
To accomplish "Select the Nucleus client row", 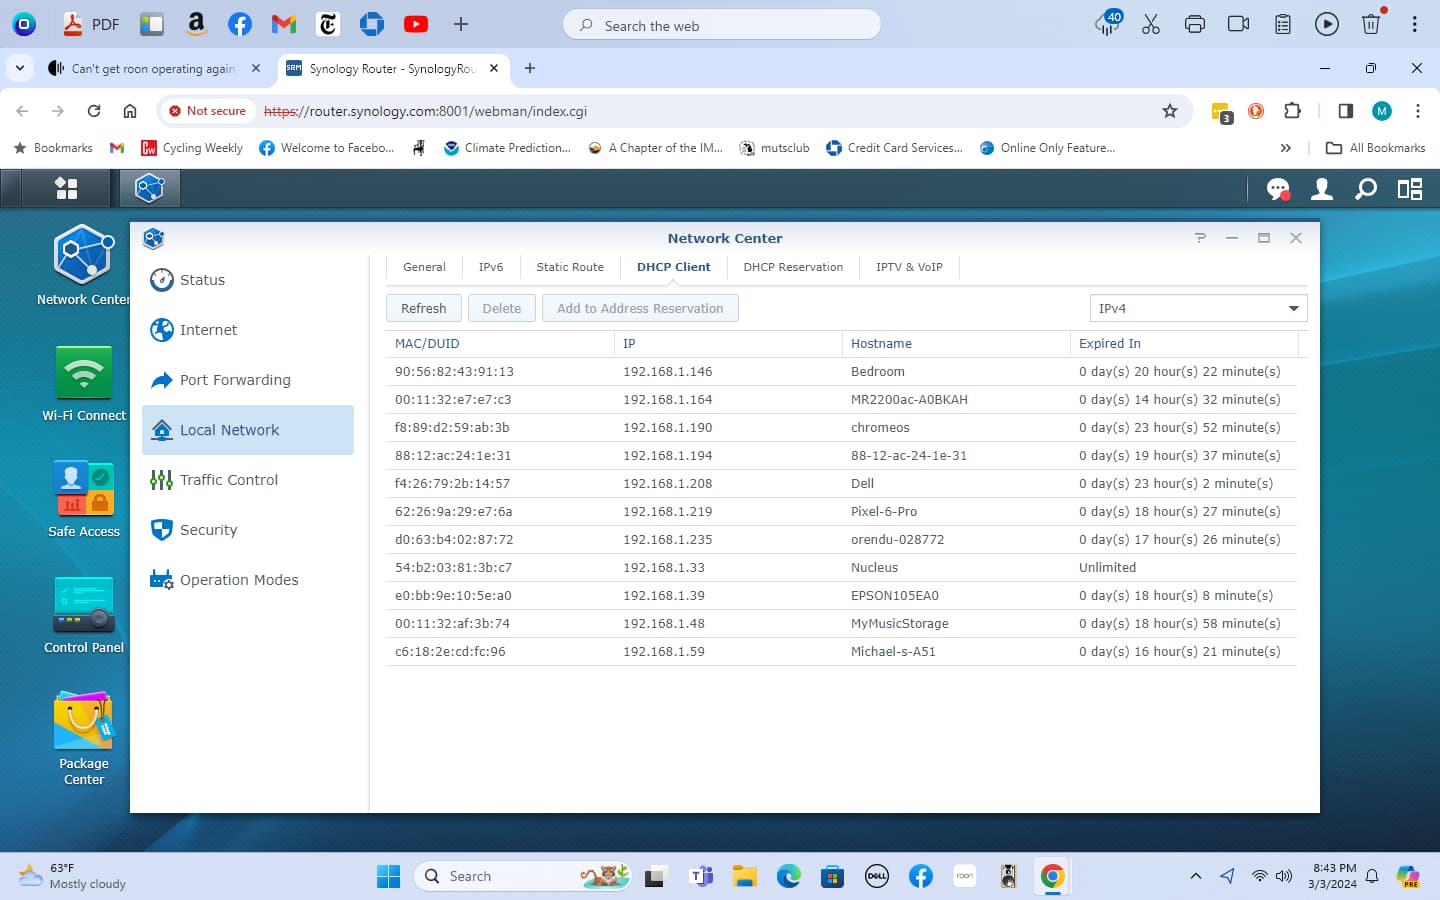I will 842,567.
